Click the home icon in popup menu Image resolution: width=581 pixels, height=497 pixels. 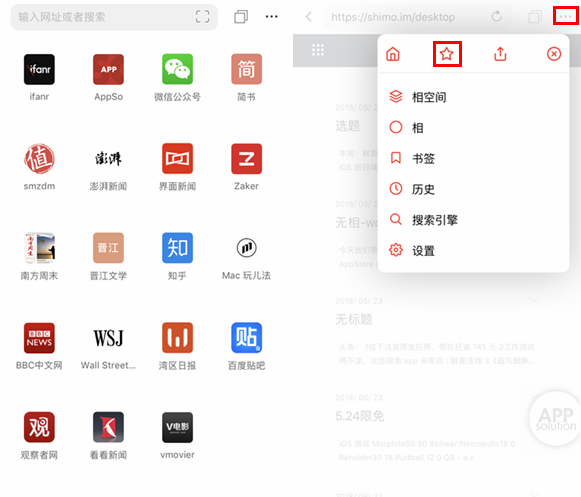pos(393,54)
